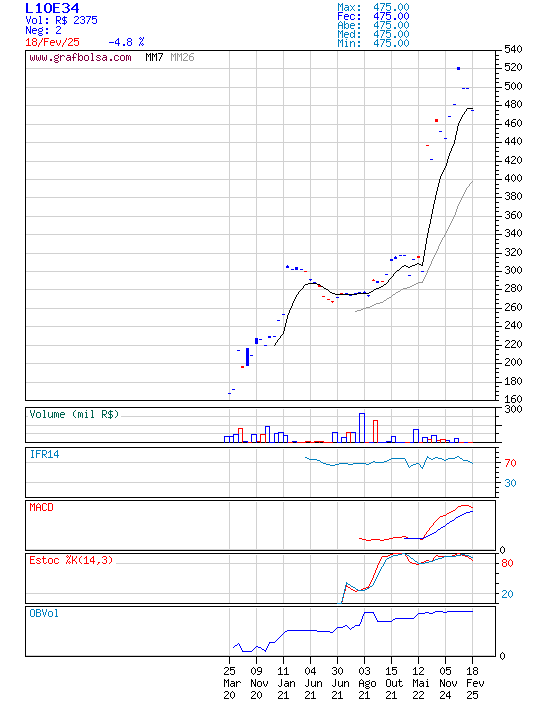This screenshot has height=720, width=545.
Task: Select the MM26 moving average label
Action: click(182, 57)
